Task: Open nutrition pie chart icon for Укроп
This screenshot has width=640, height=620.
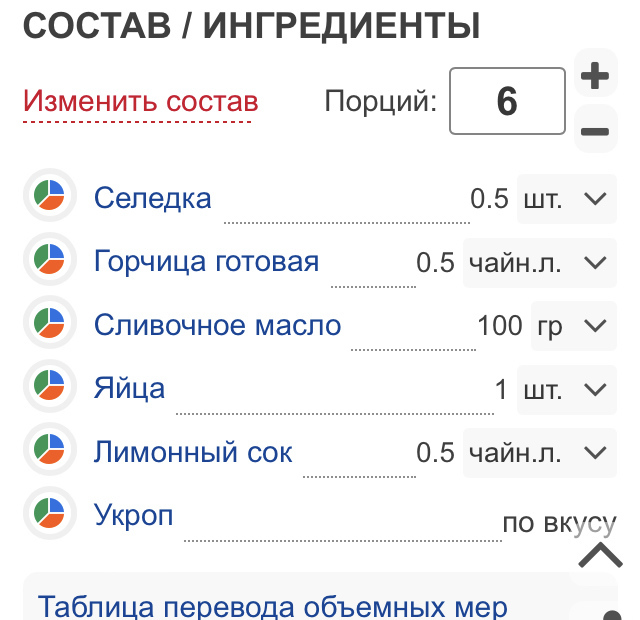Action: 50,513
